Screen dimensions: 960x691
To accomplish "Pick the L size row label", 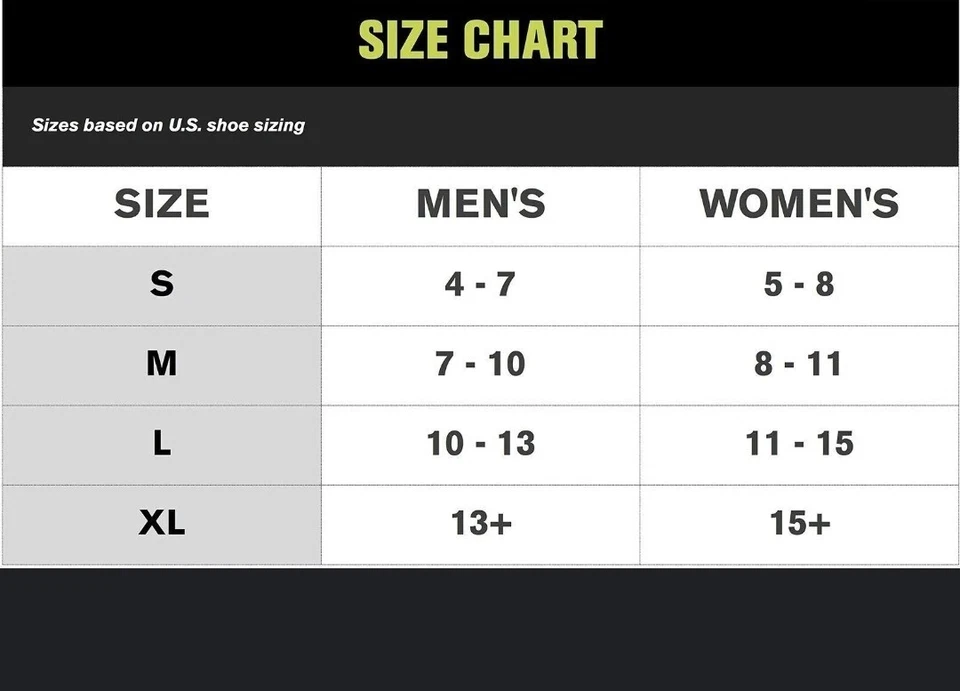I will [x=161, y=444].
